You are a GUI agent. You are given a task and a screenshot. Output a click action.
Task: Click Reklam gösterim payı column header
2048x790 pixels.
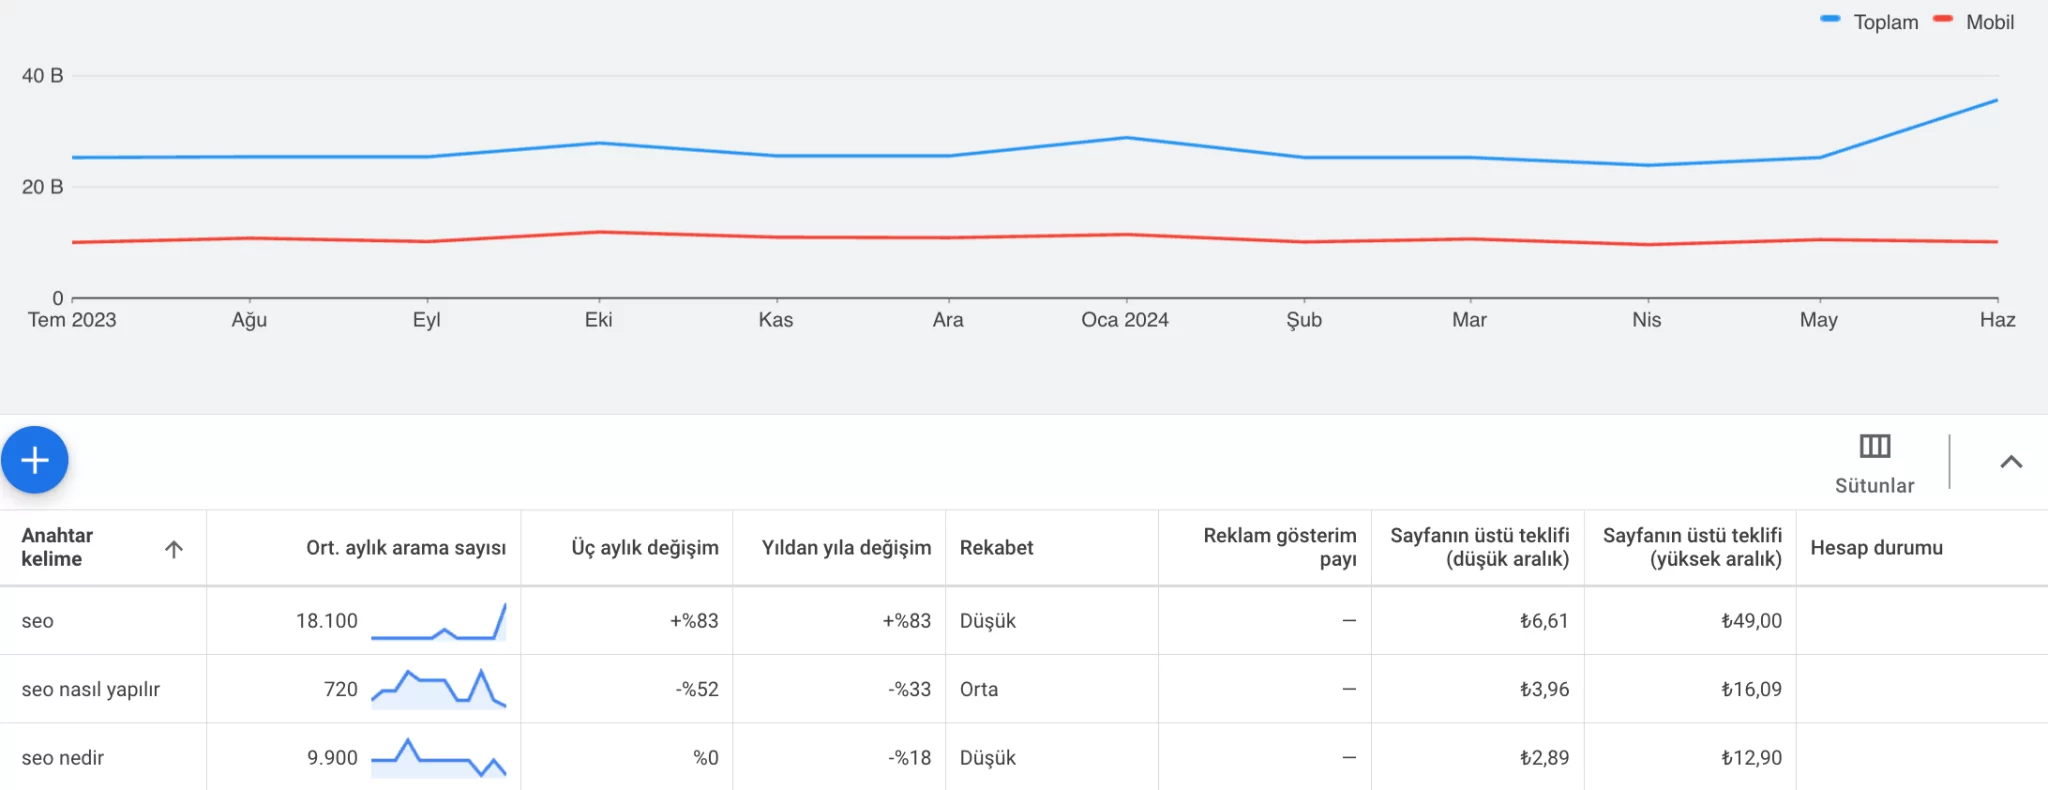1280,547
